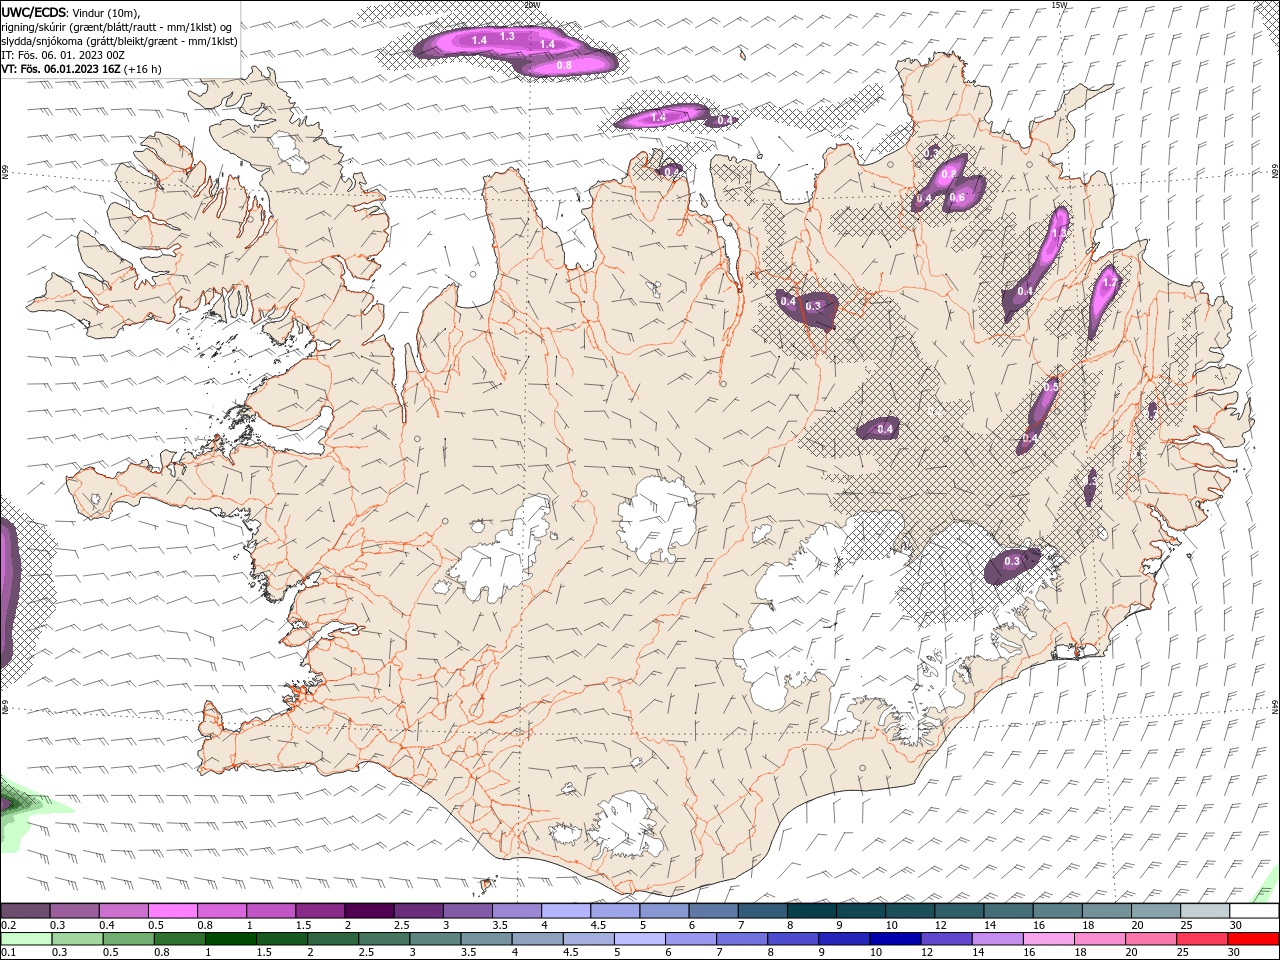Viewport: 1280px width, 960px height.
Task: Click the '0.2' label in the upper legend row
Action: pos(8,925)
